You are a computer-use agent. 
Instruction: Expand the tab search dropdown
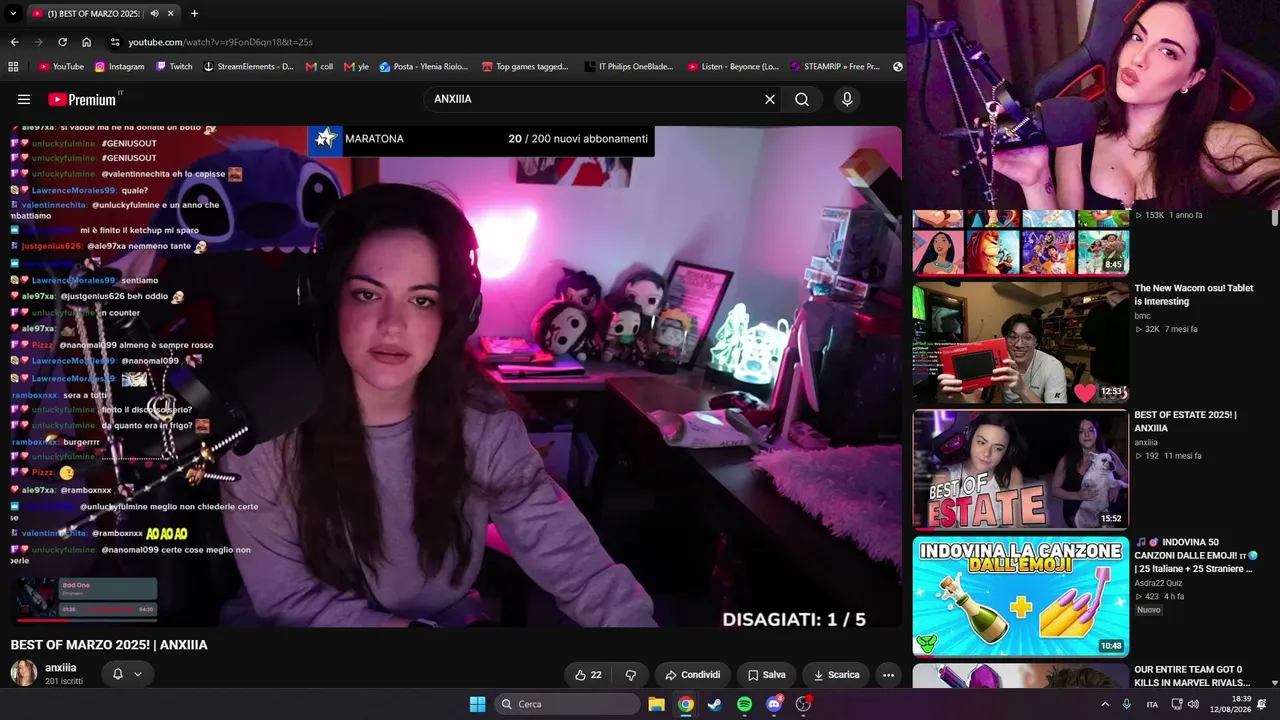[x=13, y=13]
